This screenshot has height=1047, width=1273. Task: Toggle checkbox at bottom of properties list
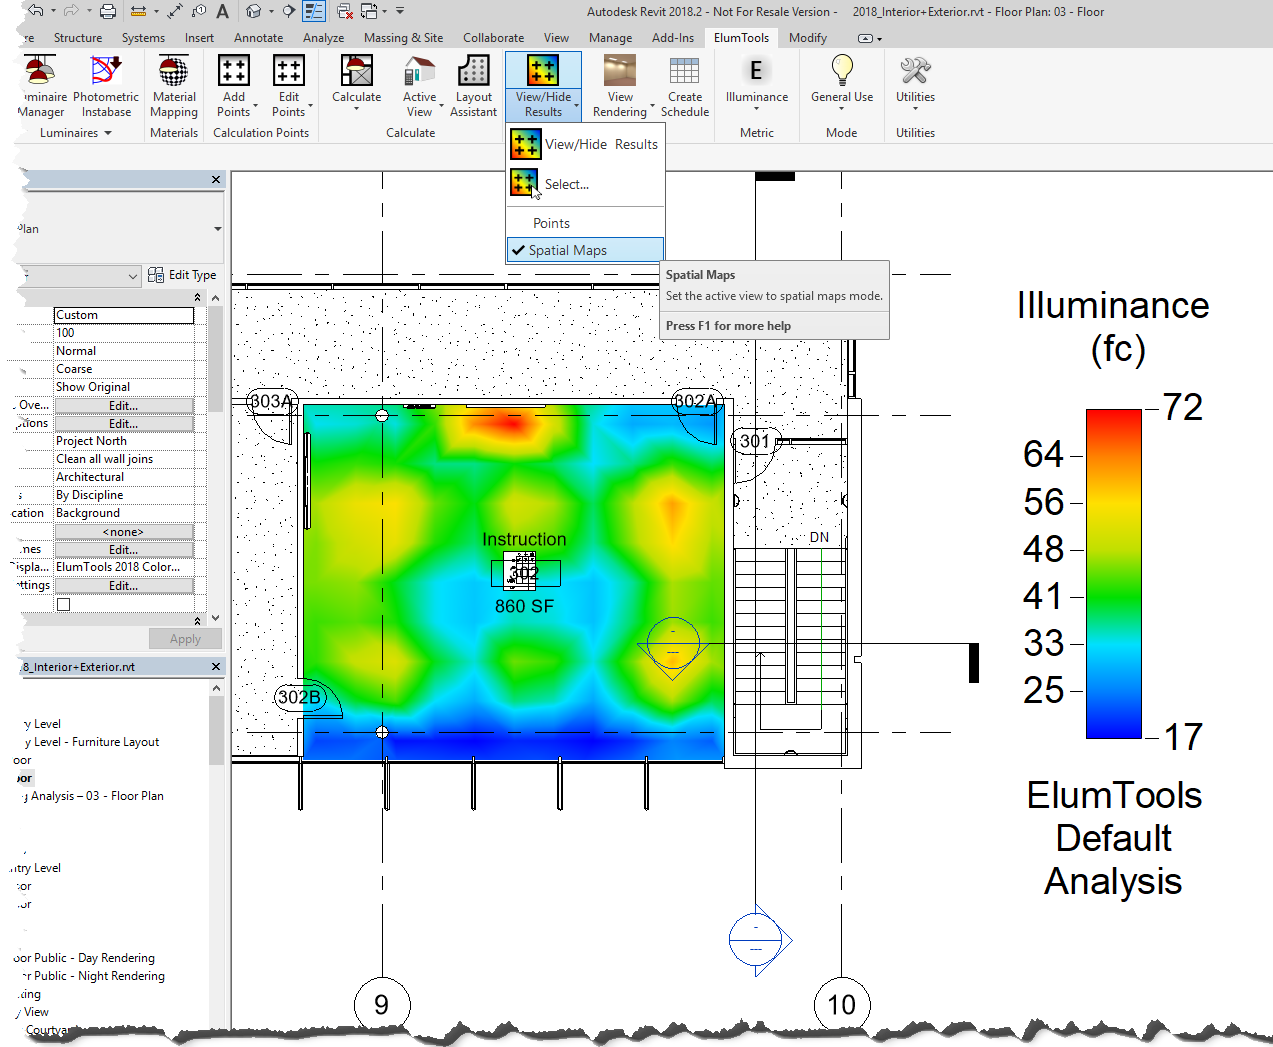[x=63, y=604]
